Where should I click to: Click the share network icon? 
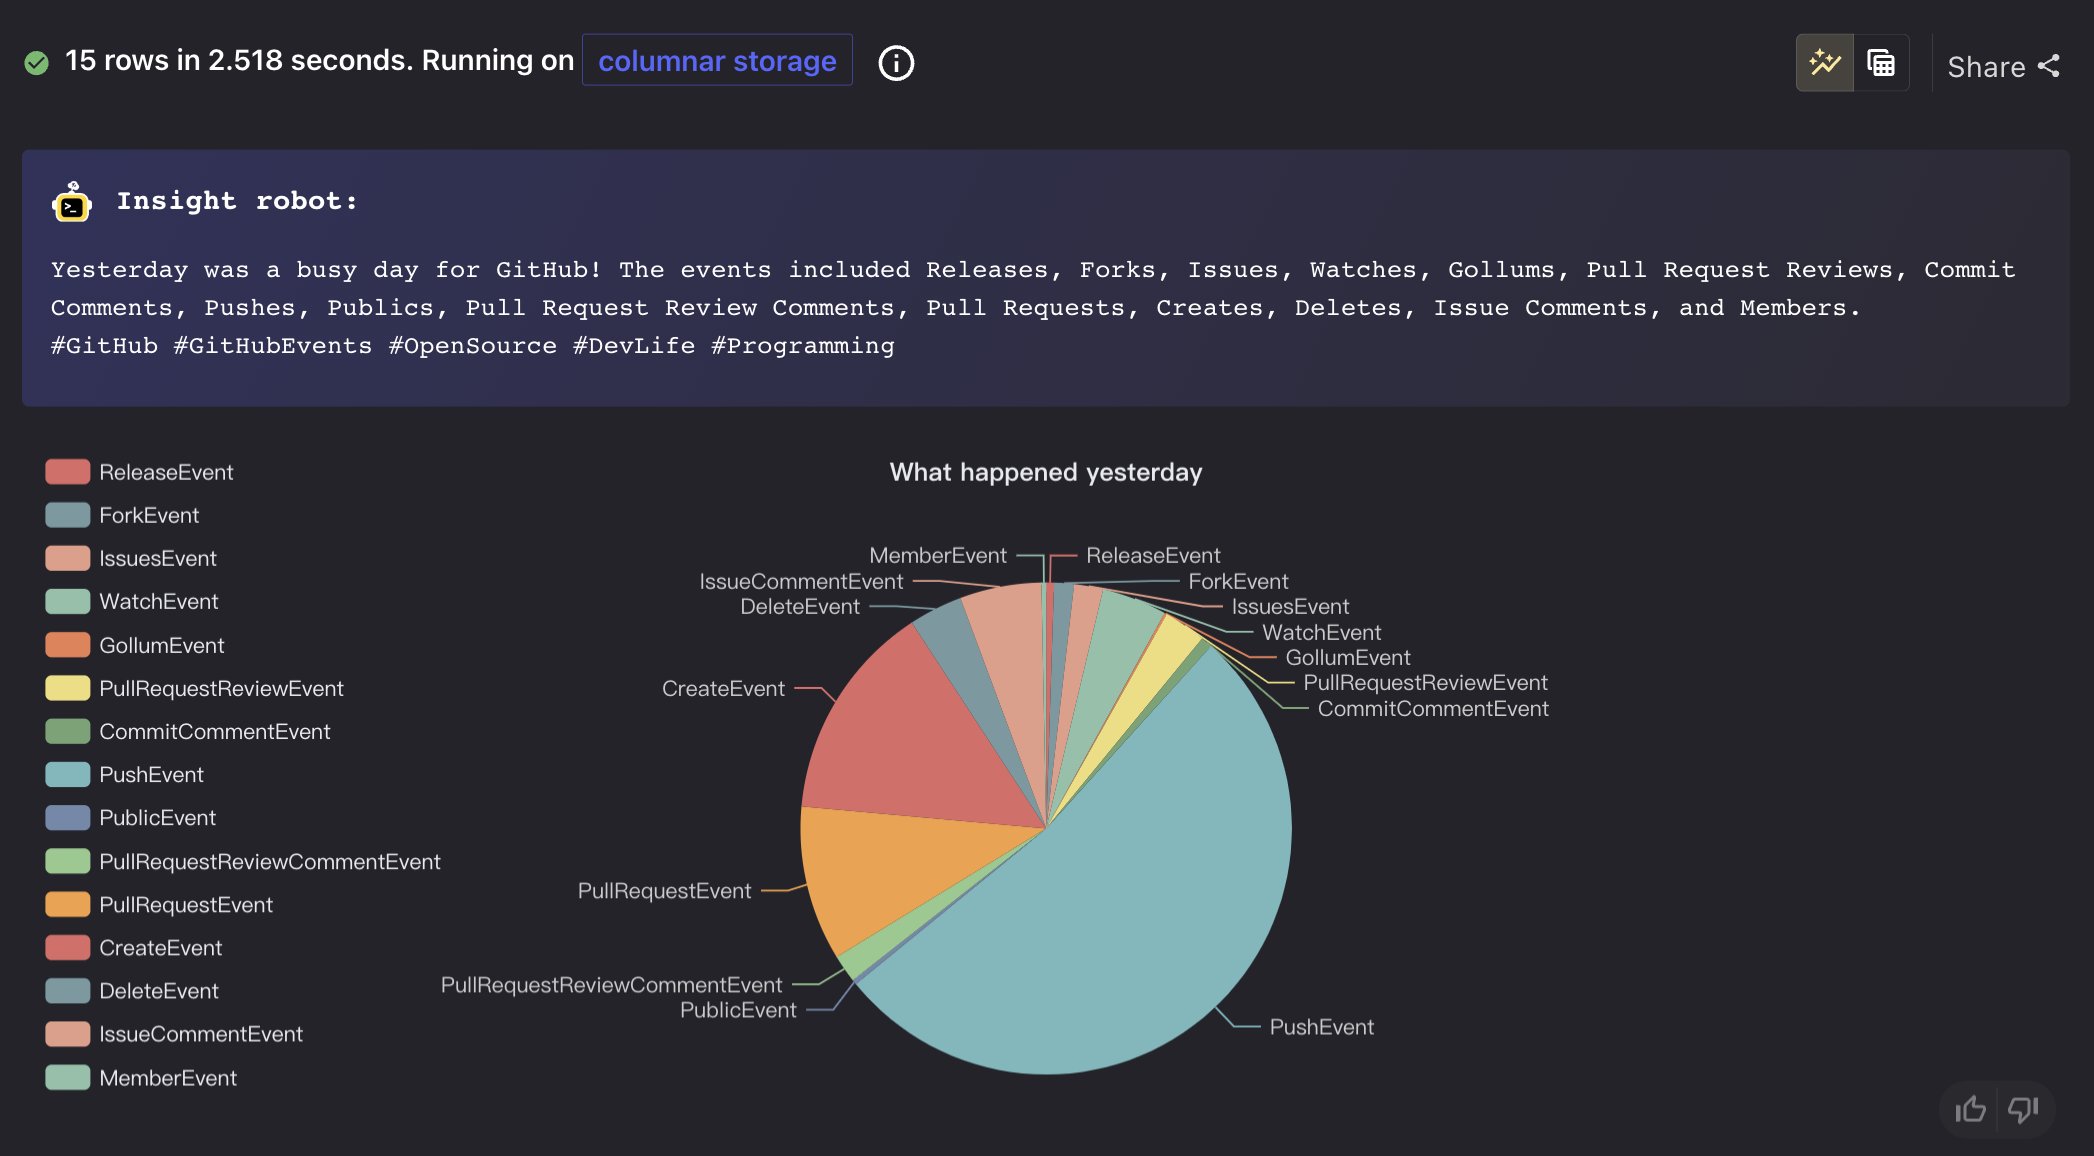(2051, 66)
